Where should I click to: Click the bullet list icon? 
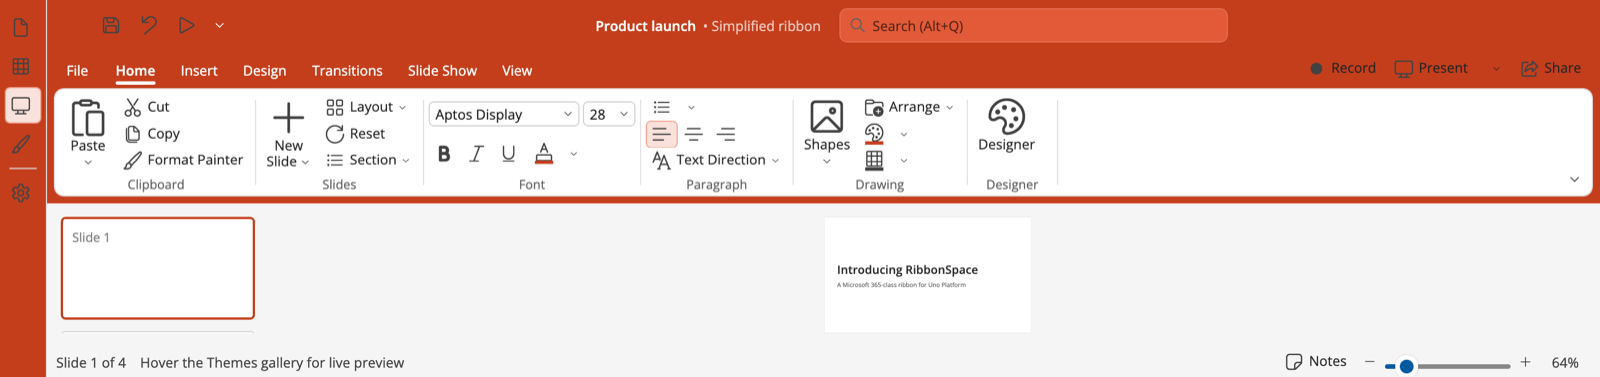[662, 107]
